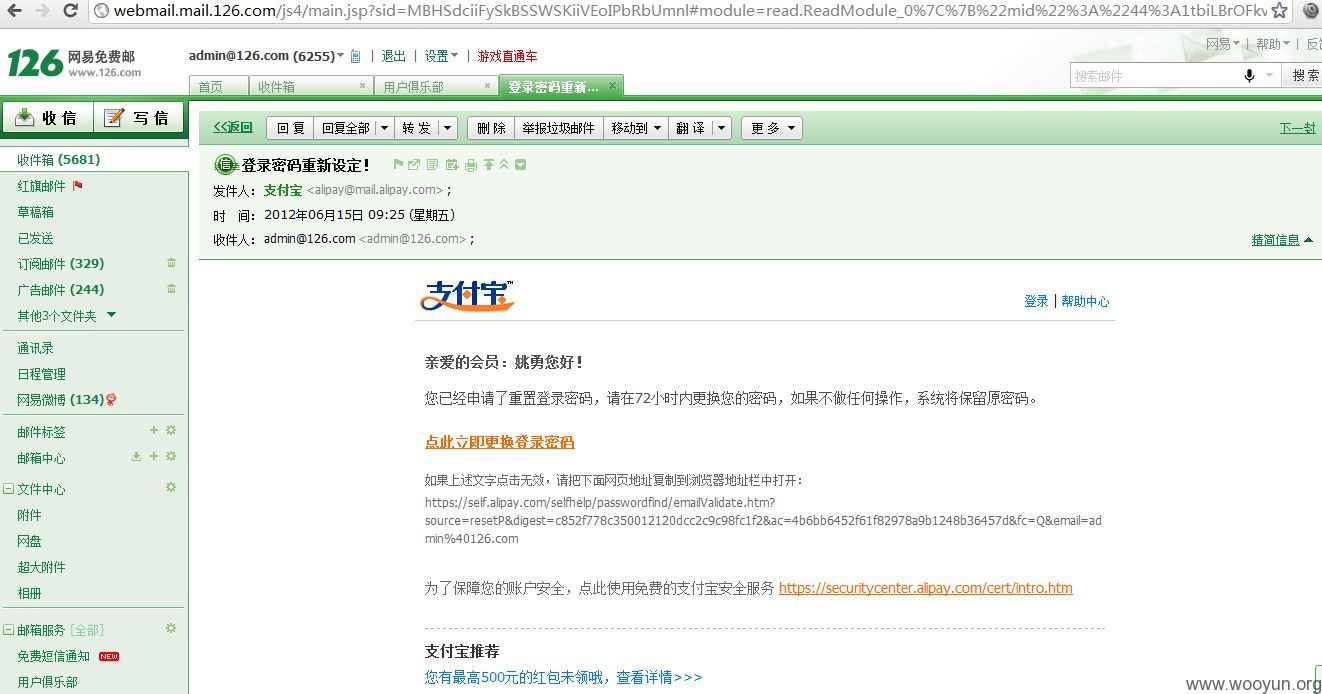The height and width of the screenshot is (694, 1322).
Task: Open the 文件中心 gear settings icon
Action: (171, 487)
